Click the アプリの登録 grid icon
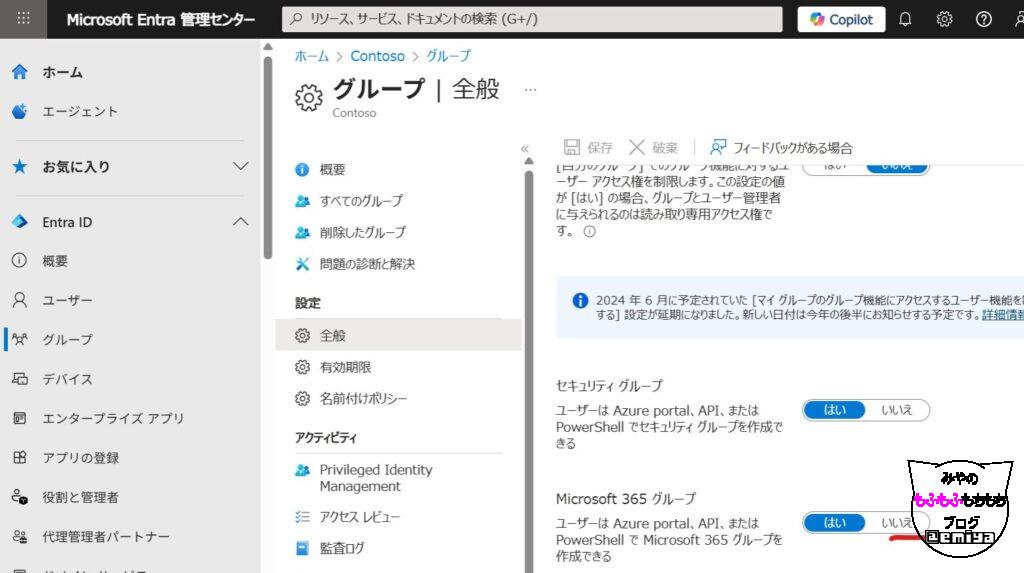 [x=20, y=457]
